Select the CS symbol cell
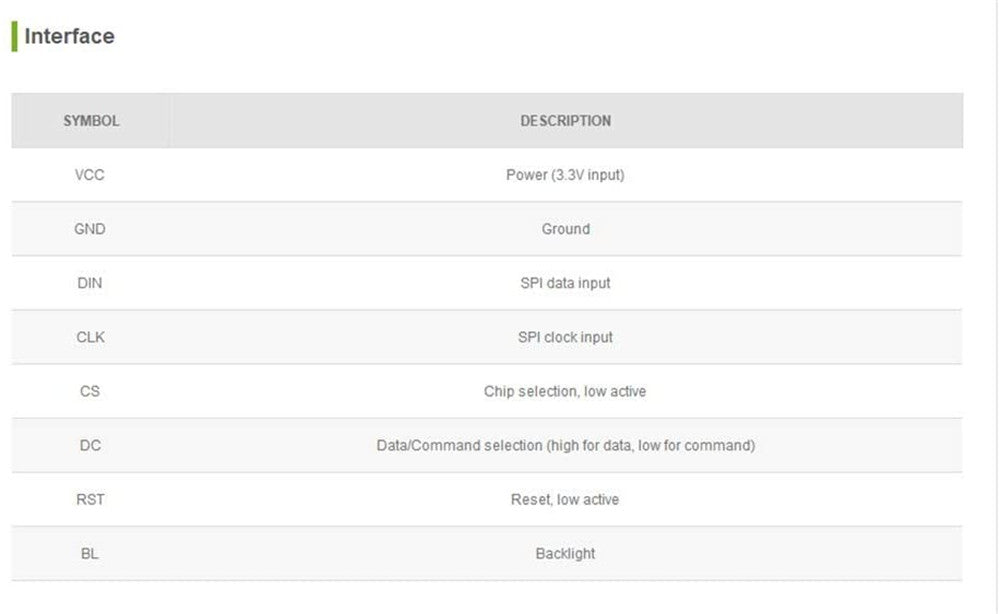This screenshot has height=614, width=1000. pos(90,391)
